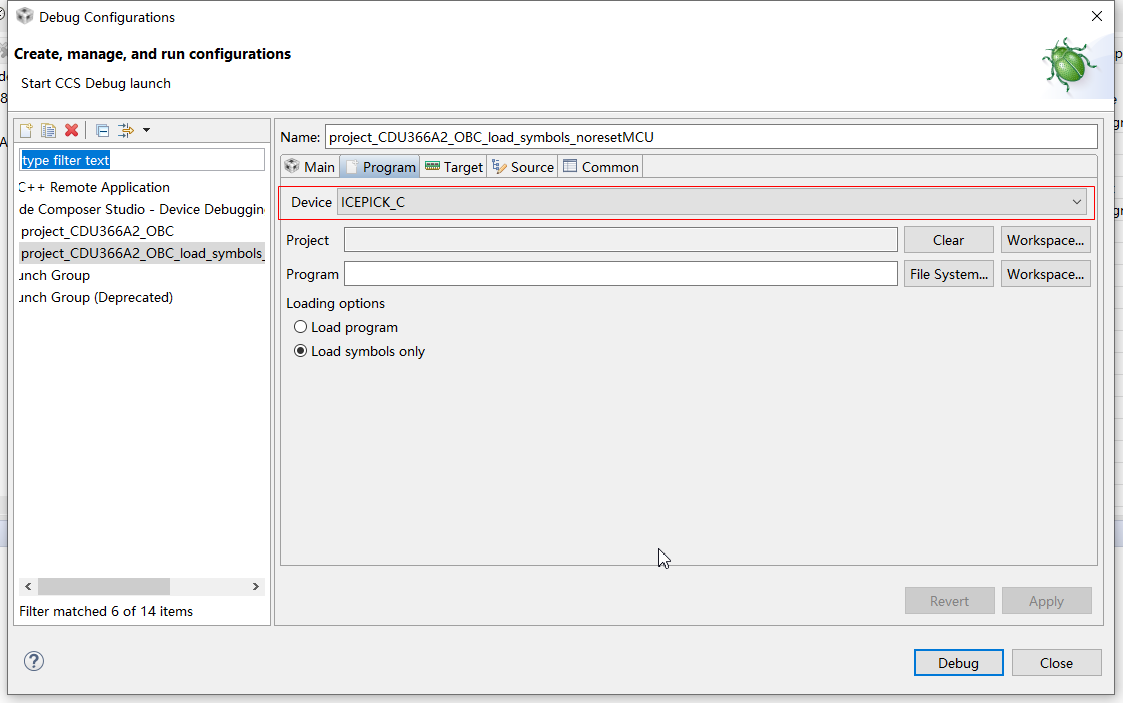Image resolution: width=1123 pixels, height=703 pixels.
Task: Collapse all configurations in the tree
Action: point(102,130)
